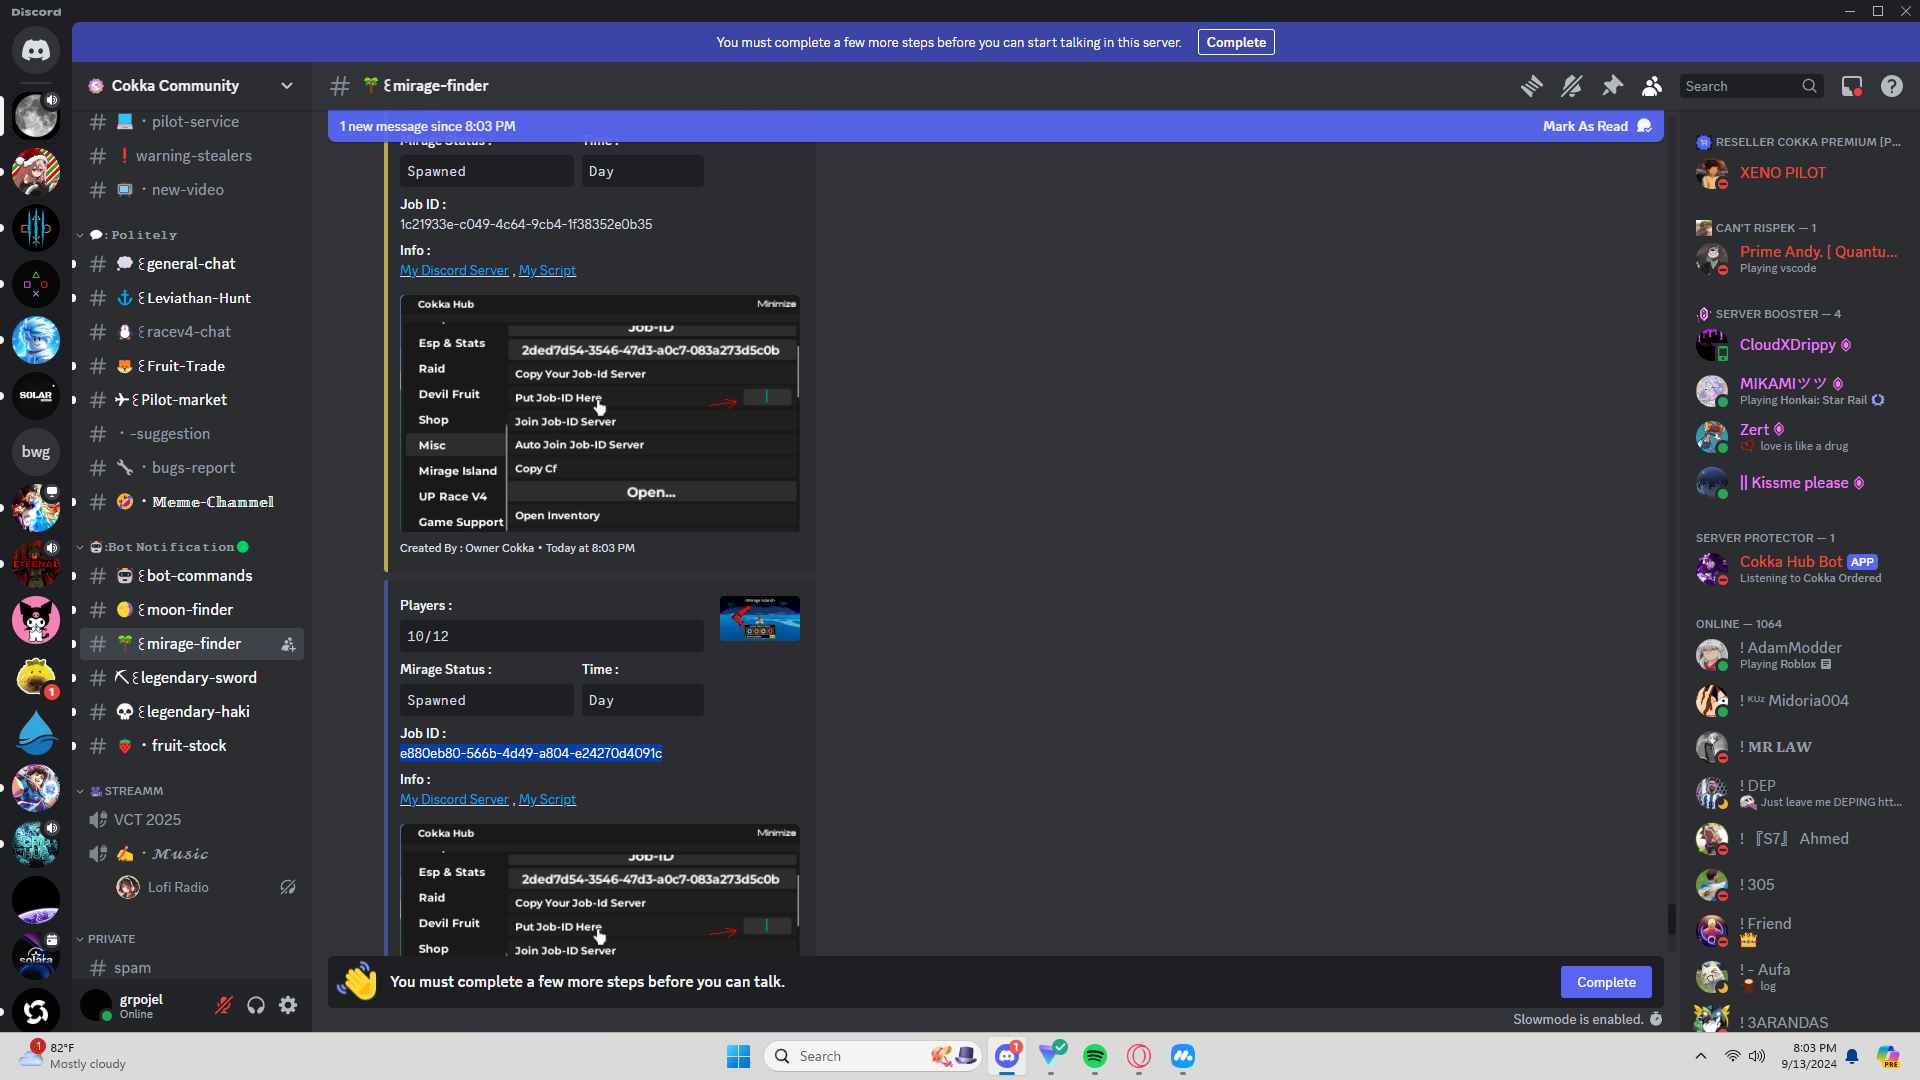
Task: Go to Leviathan-Hunt channel
Action: coord(192,298)
